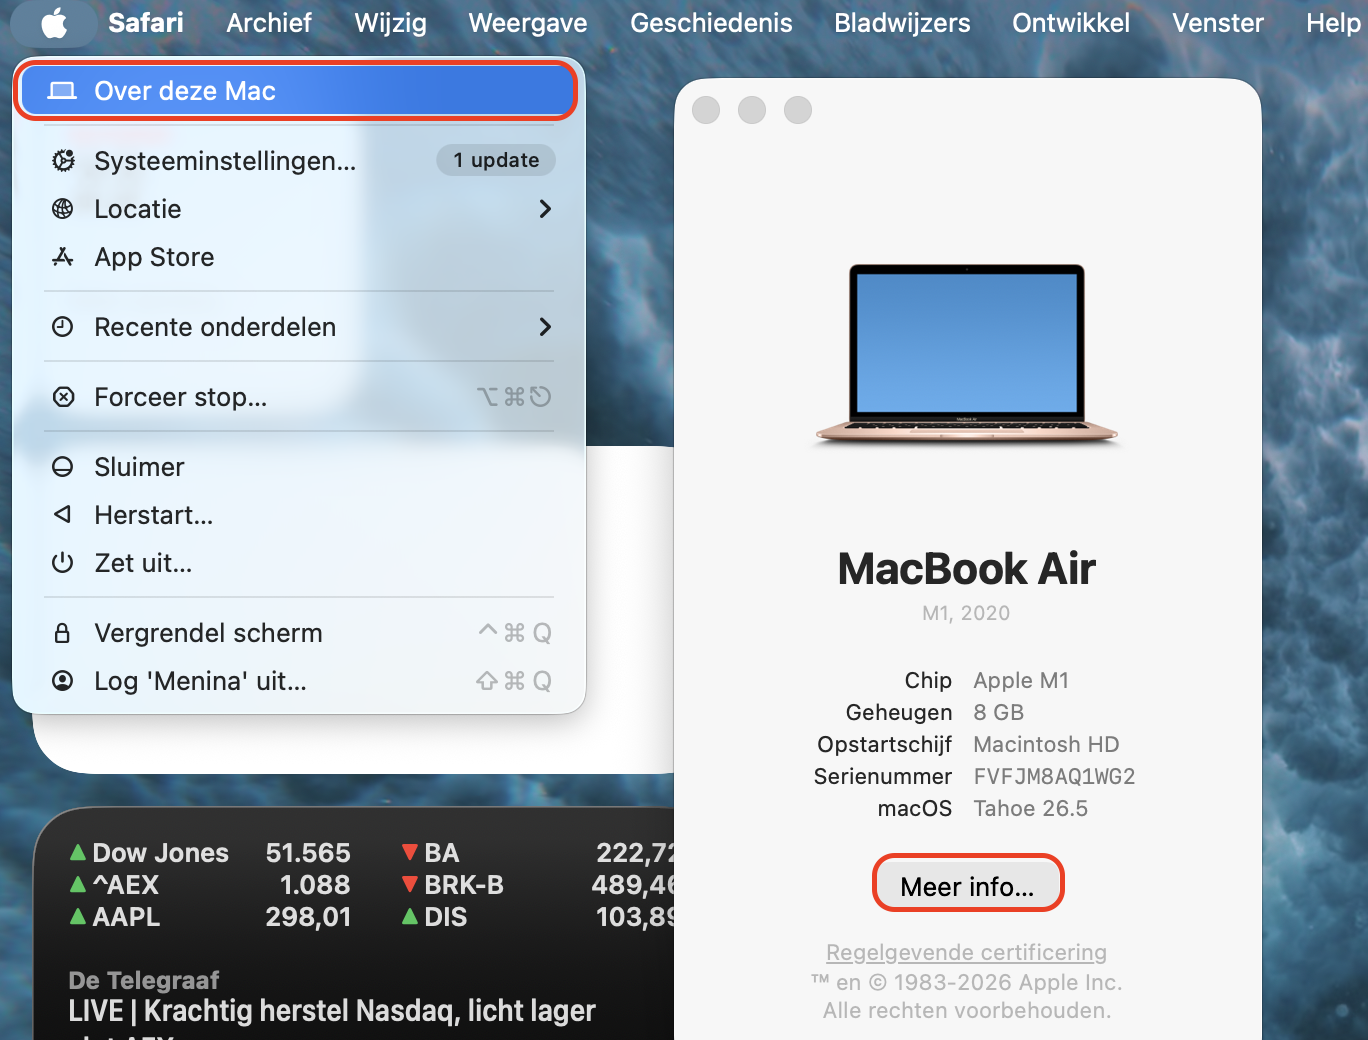The height and width of the screenshot is (1040, 1368).
Task: Open Systeeminstellingen from the menu
Action: point(299,161)
